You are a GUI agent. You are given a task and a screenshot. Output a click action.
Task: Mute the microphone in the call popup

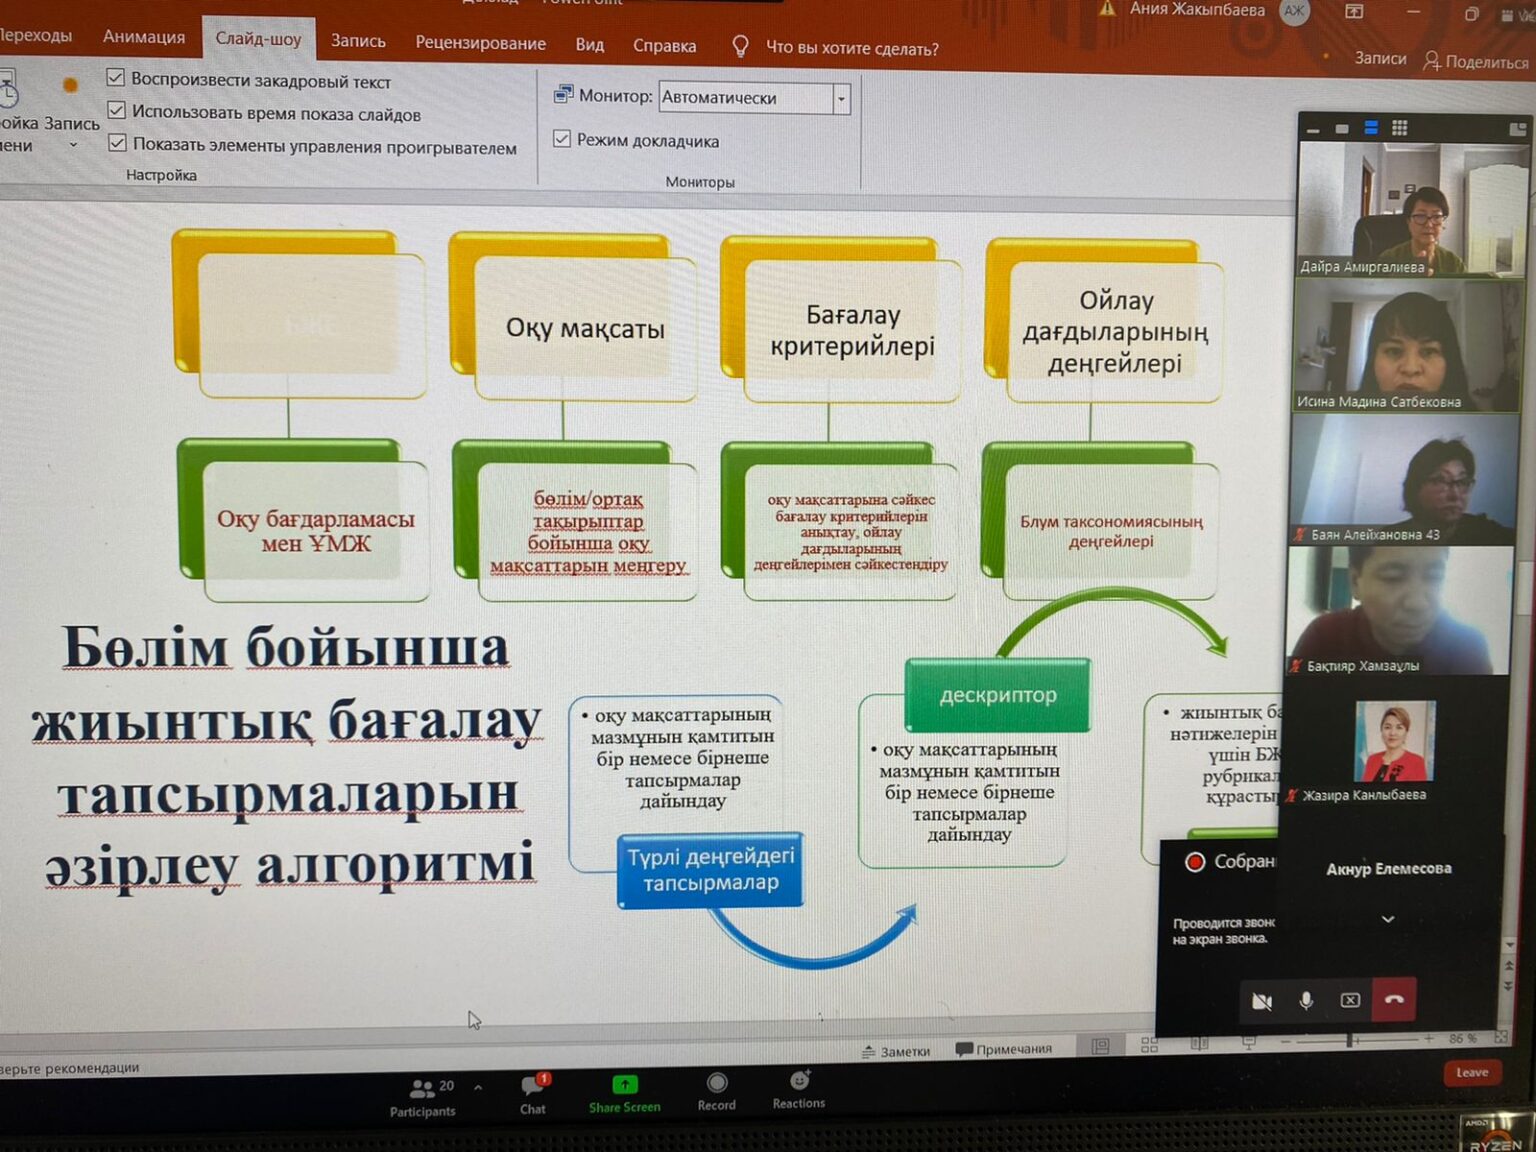click(x=1306, y=1000)
